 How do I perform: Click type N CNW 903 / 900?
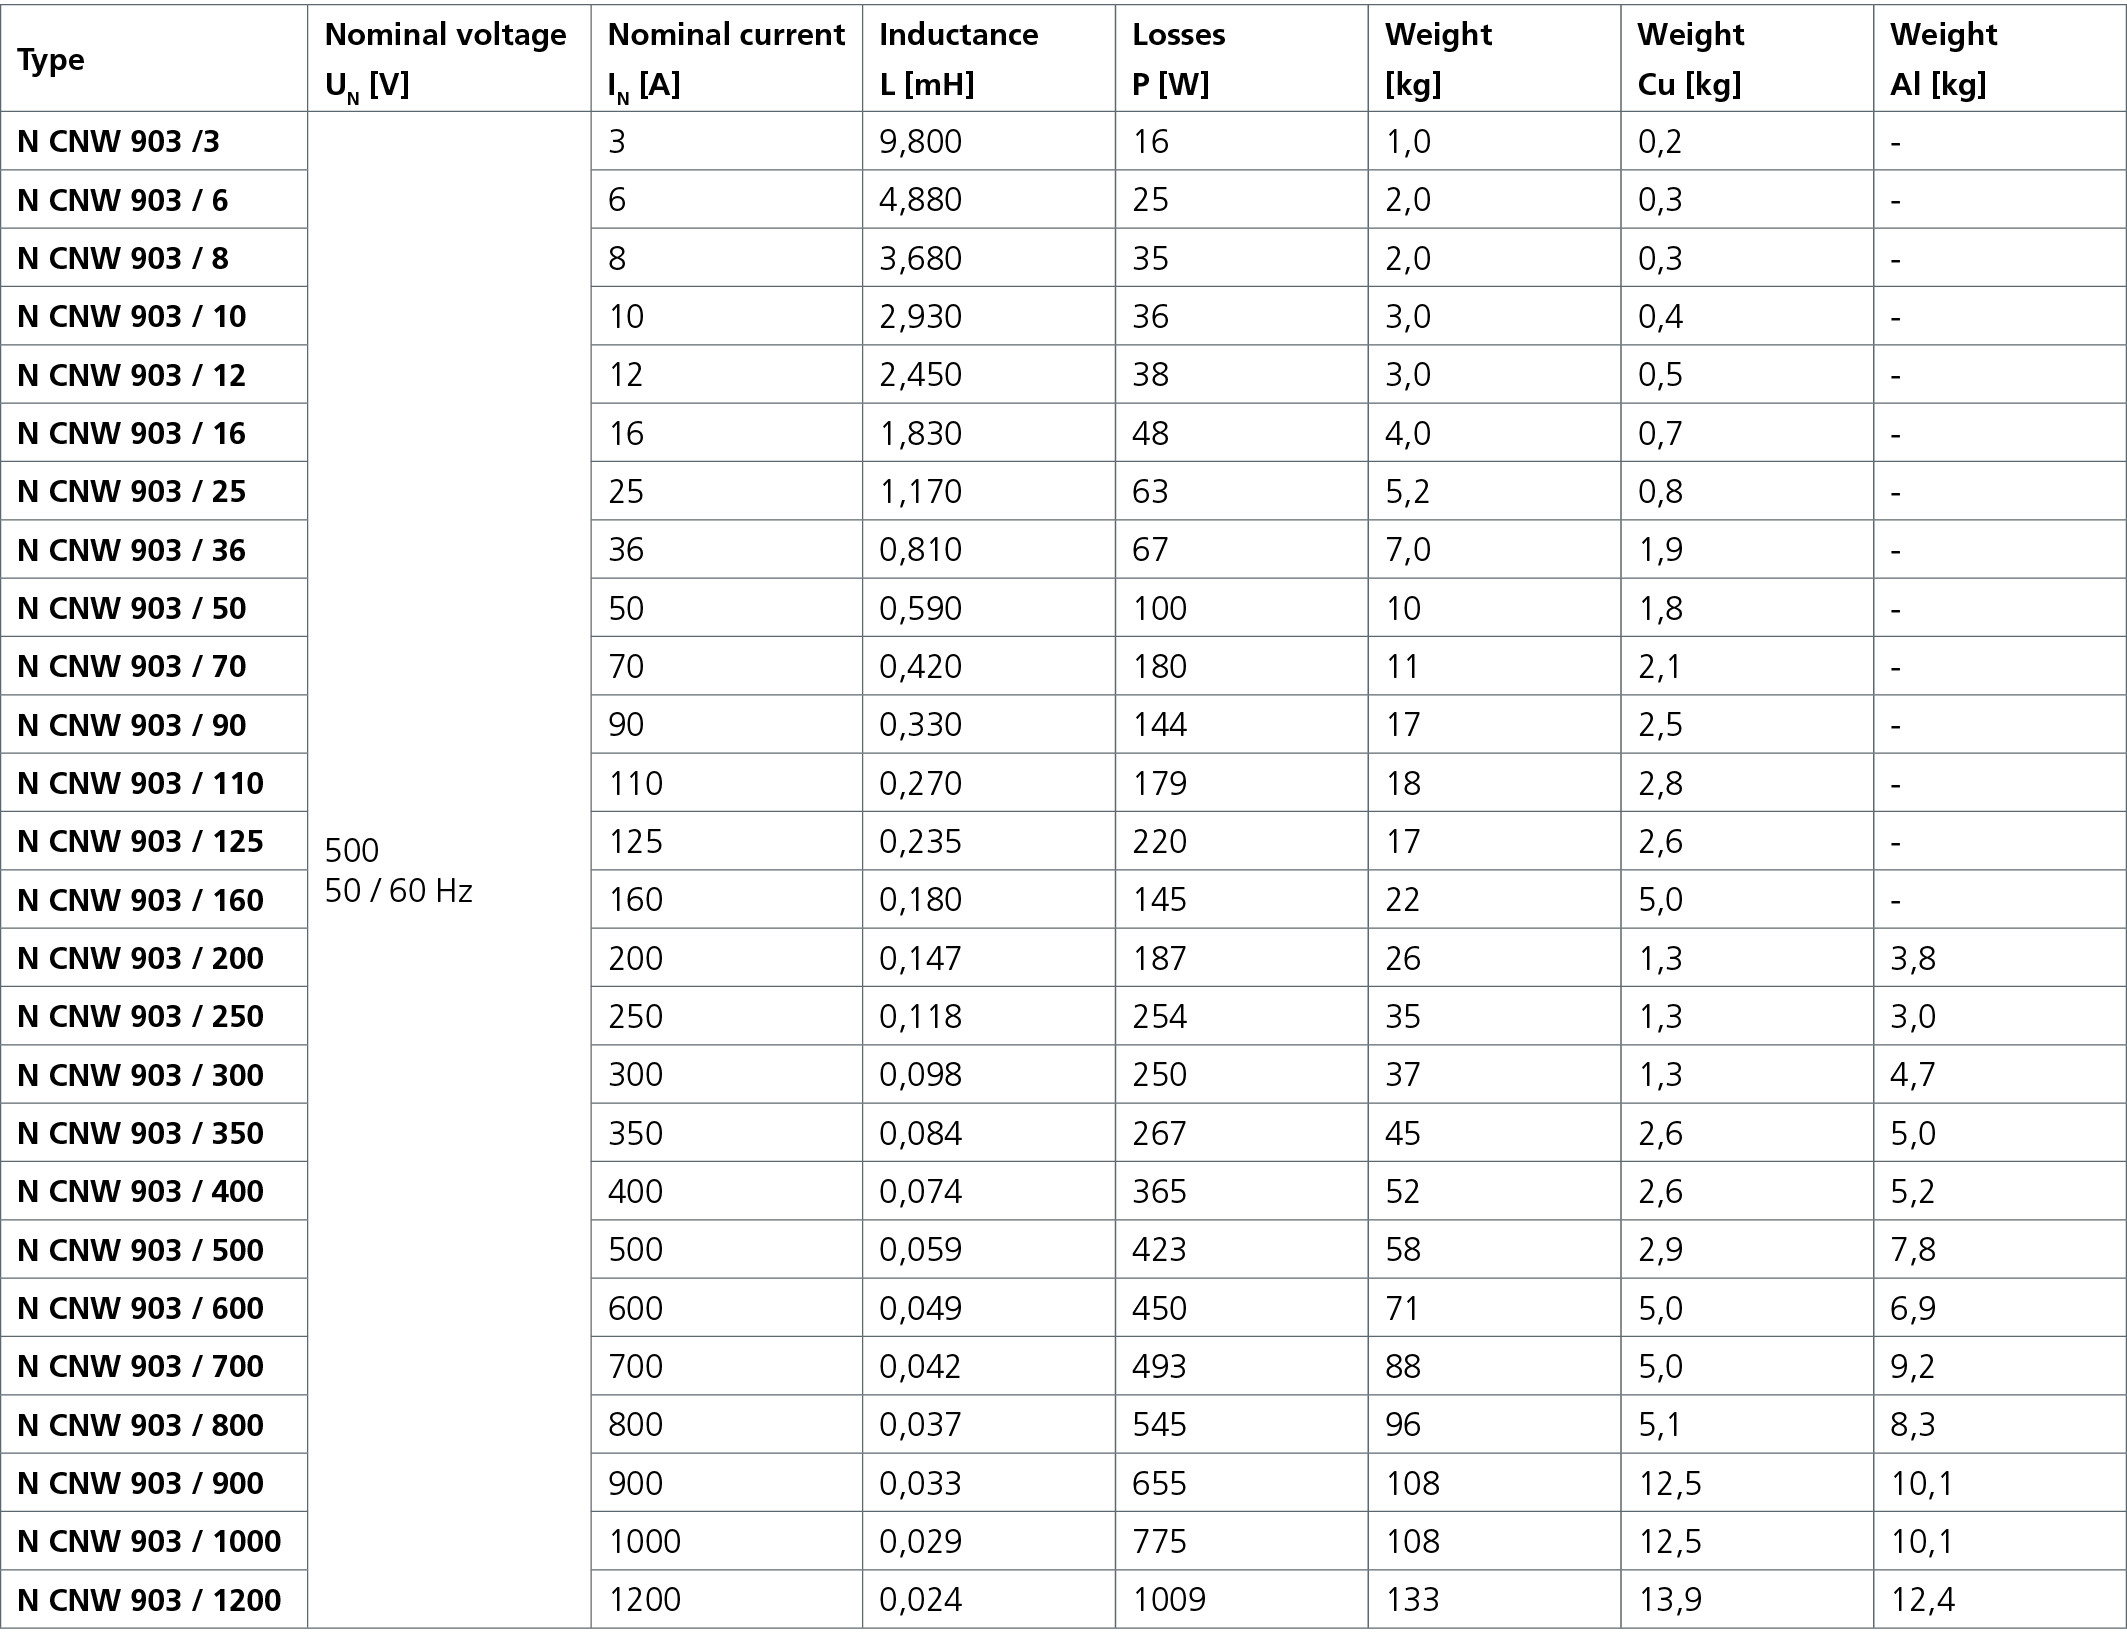[140, 1483]
